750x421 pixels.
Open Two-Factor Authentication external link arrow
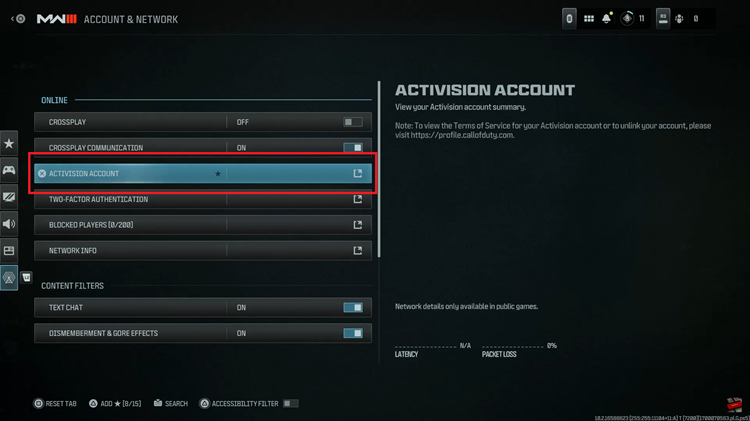pyautogui.click(x=357, y=199)
